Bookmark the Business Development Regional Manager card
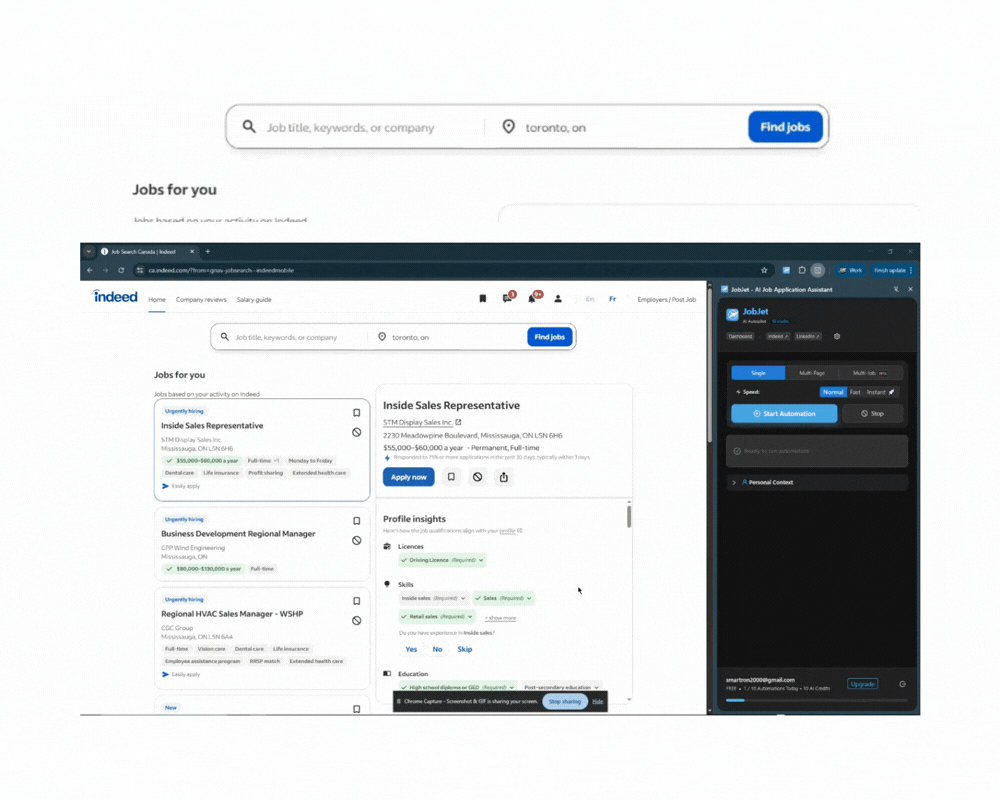 click(x=356, y=521)
